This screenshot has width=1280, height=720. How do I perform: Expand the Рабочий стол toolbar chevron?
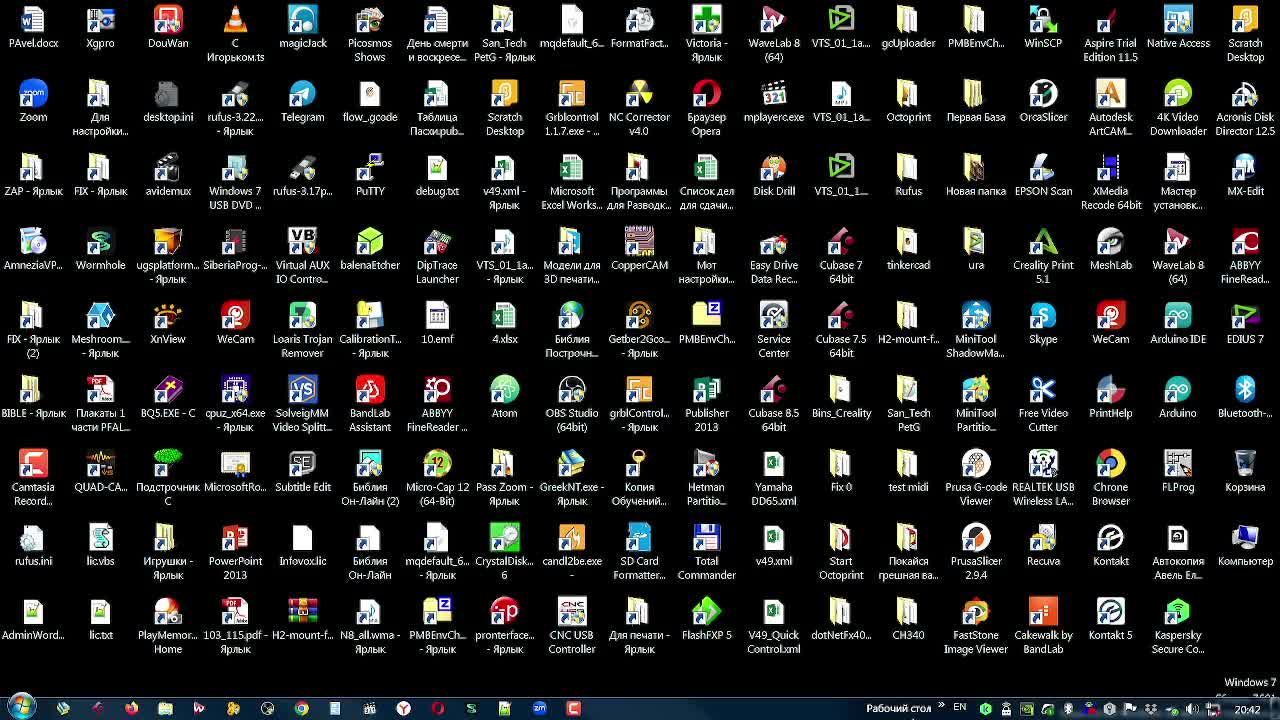pyautogui.click(x=941, y=706)
